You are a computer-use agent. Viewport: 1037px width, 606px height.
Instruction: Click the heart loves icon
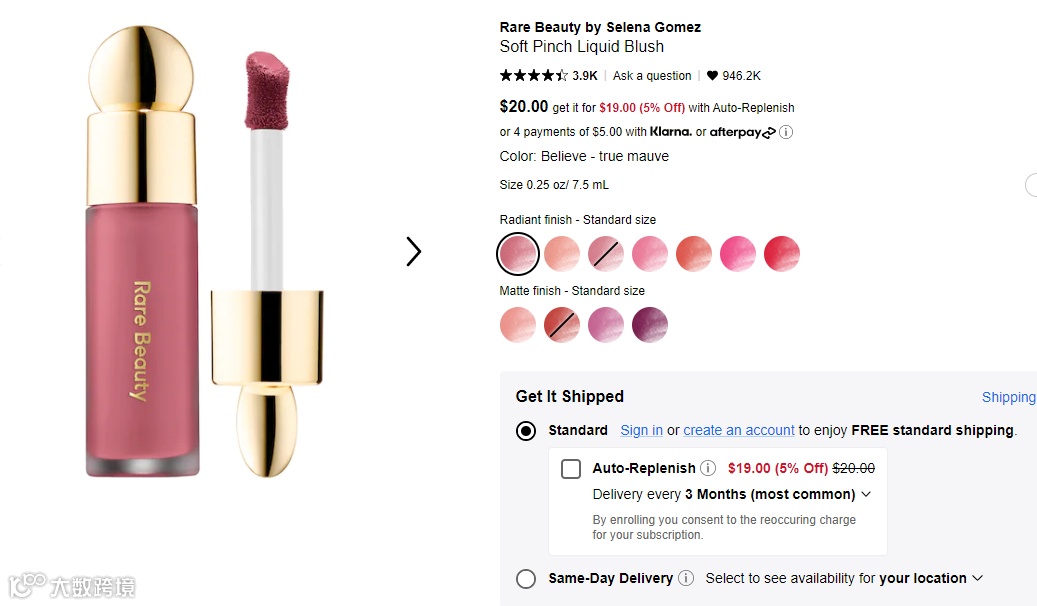(x=712, y=76)
